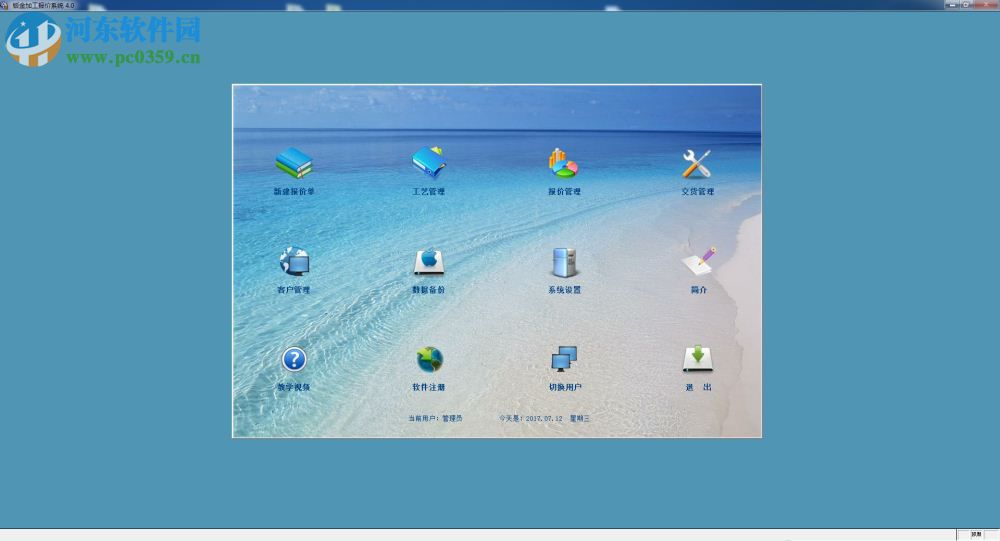View 简介 introduction notepad icon
1000x541 pixels.
(698, 262)
